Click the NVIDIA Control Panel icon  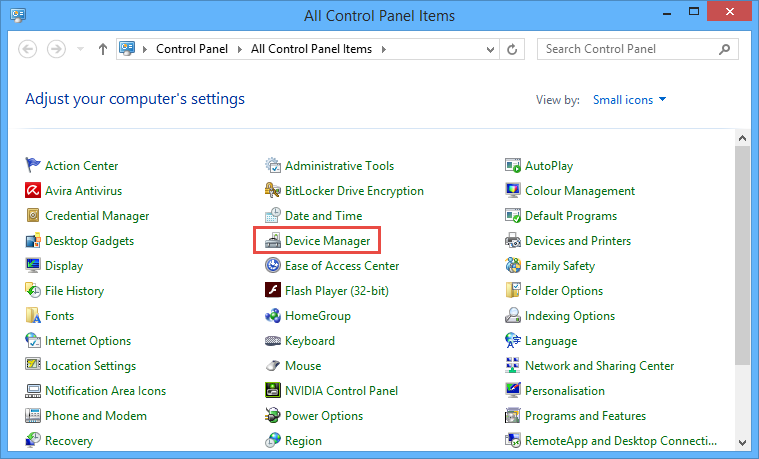[273, 390]
